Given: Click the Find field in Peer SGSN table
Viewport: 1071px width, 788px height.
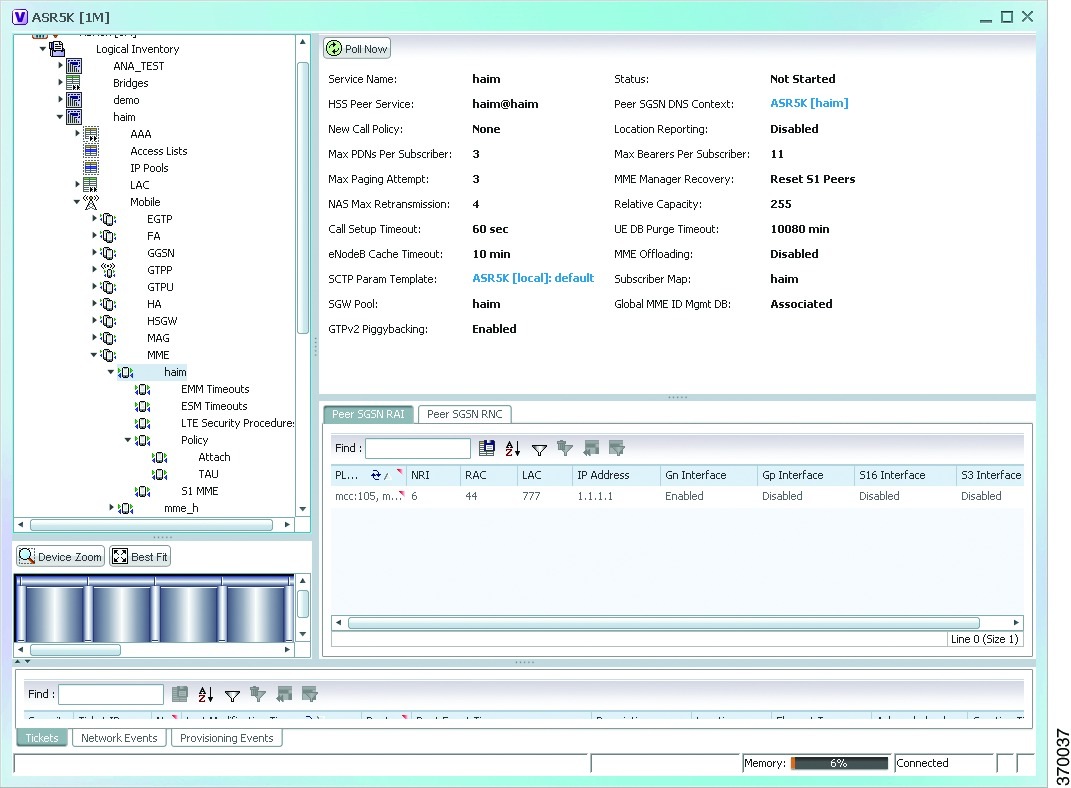Looking at the screenshot, I should pos(418,448).
